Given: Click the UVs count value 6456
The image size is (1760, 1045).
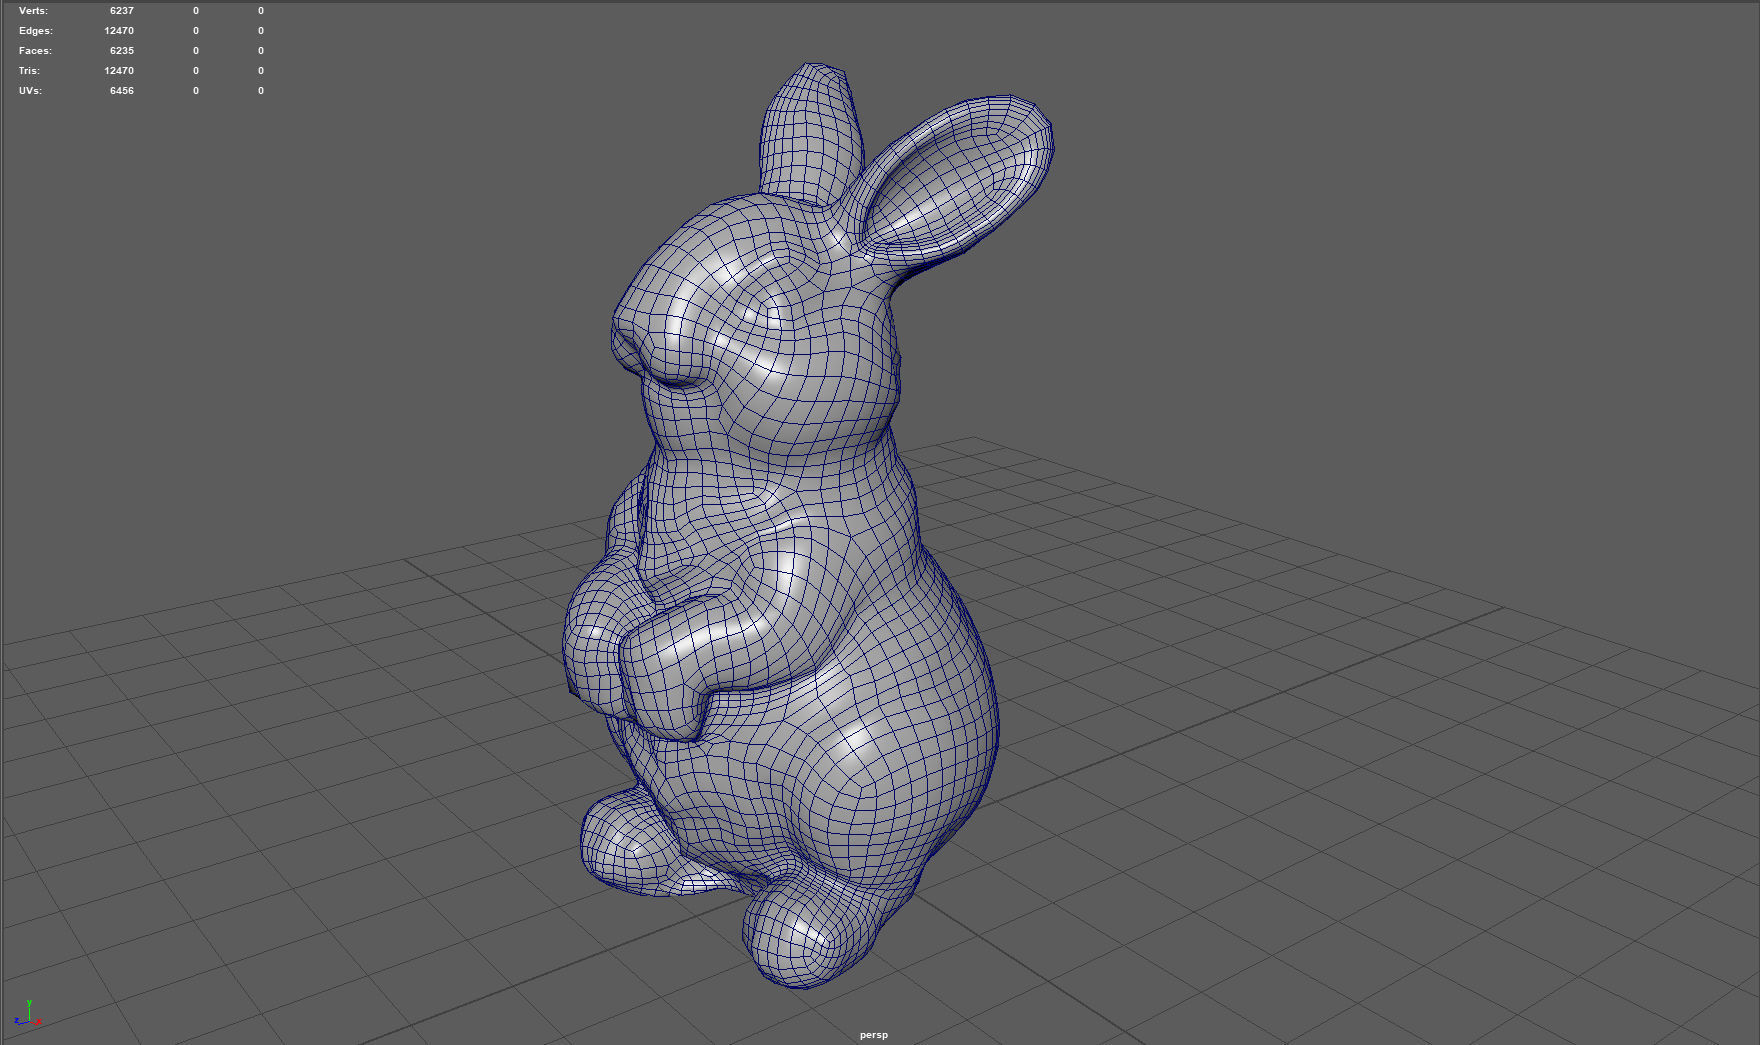Looking at the screenshot, I should coord(122,91).
